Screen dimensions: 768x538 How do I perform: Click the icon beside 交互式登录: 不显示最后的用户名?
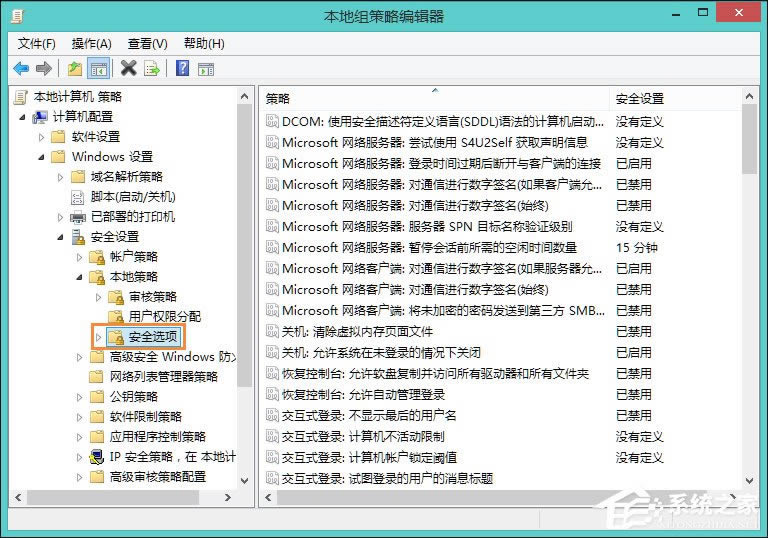pos(272,416)
